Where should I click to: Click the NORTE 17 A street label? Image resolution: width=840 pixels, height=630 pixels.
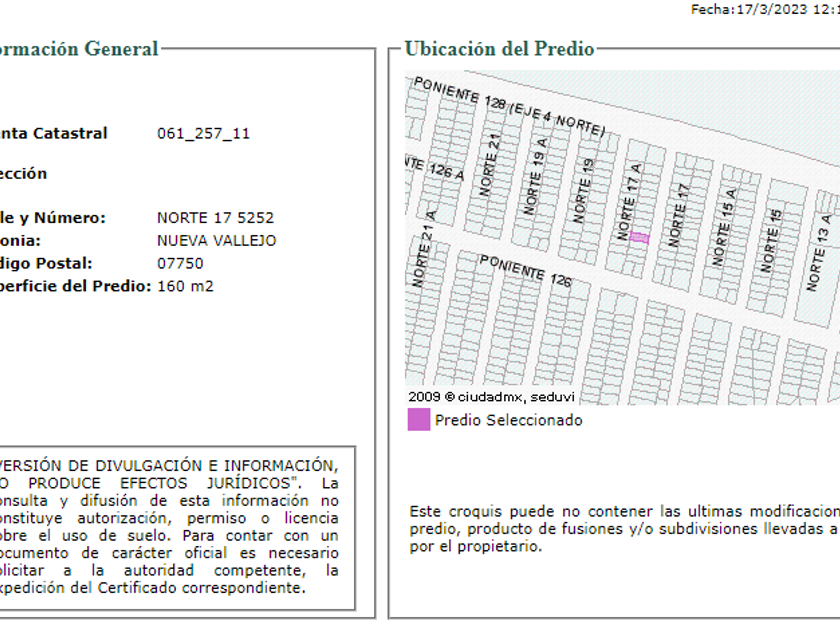tap(629, 201)
